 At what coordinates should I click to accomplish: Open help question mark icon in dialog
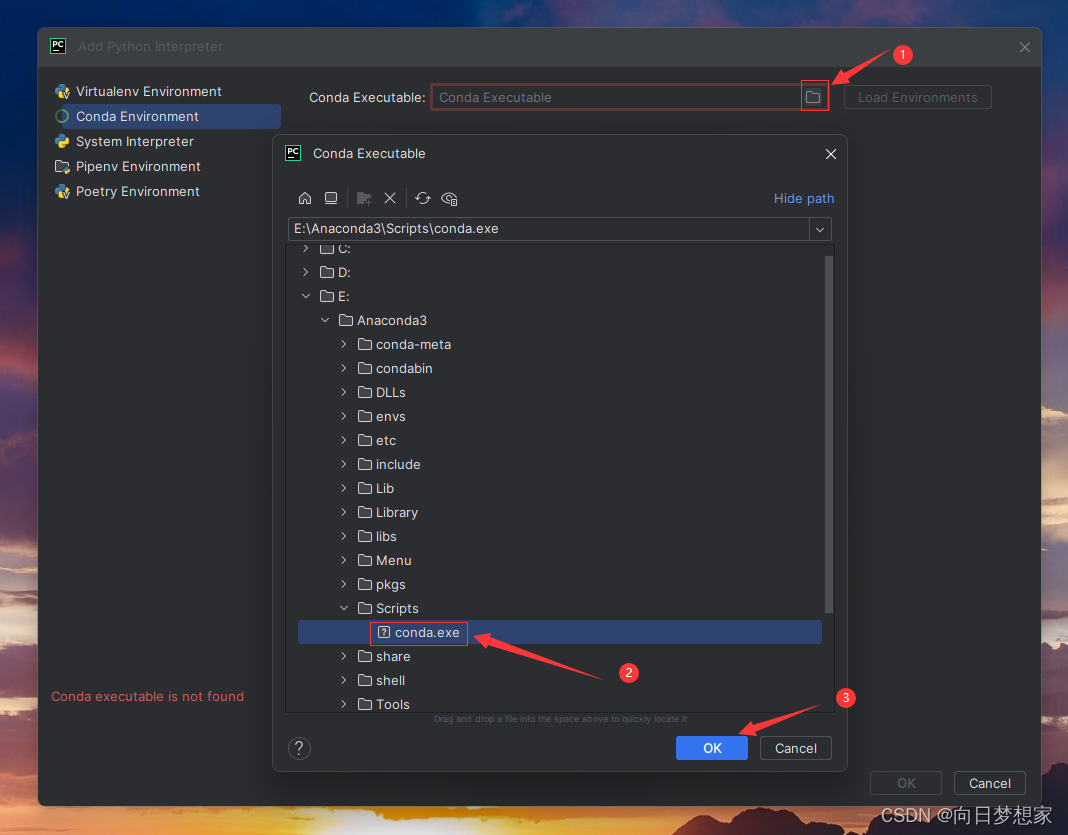[x=299, y=749]
